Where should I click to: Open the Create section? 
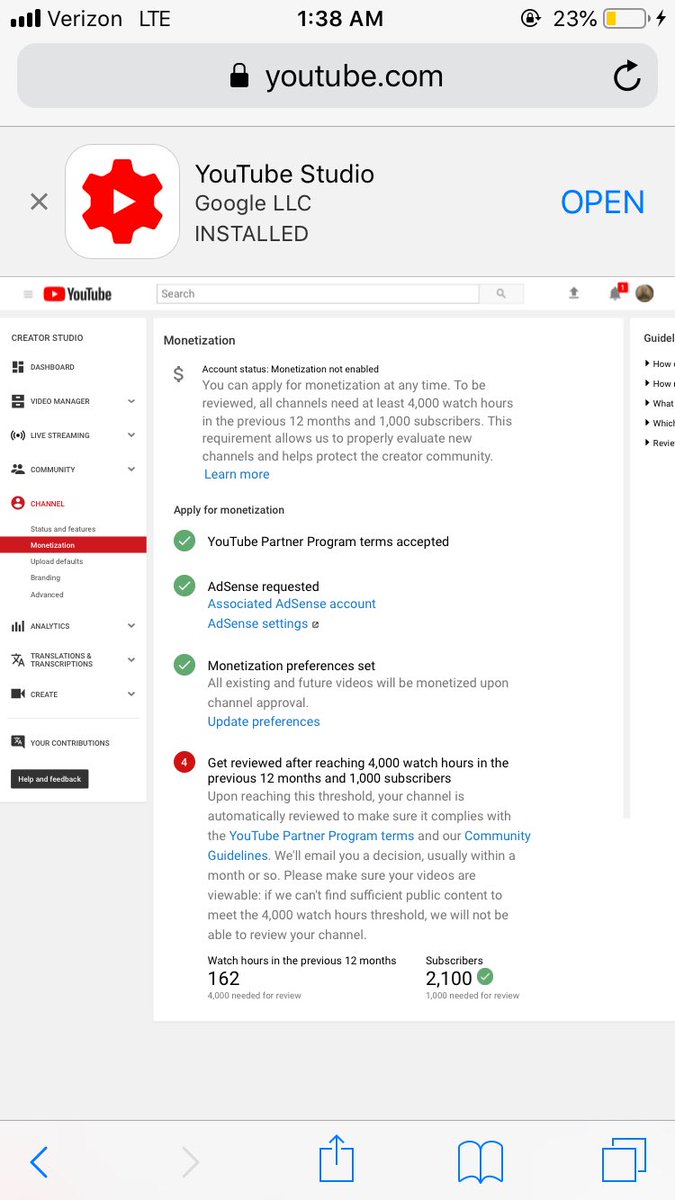(x=44, y=694)
